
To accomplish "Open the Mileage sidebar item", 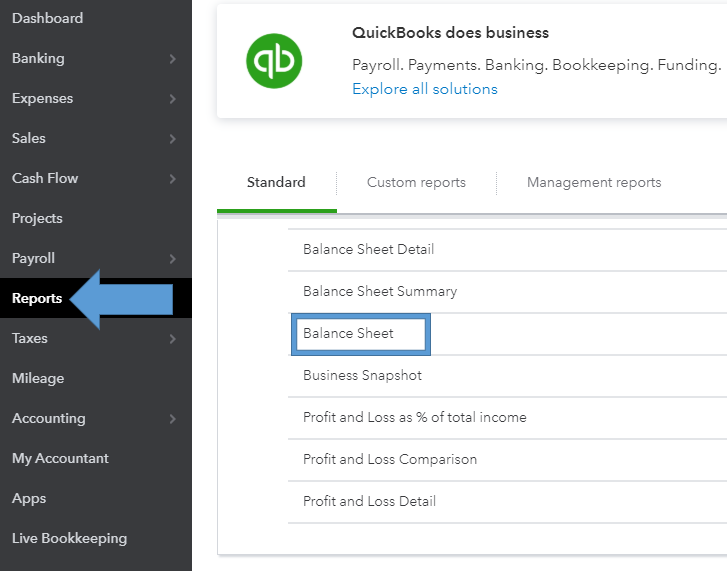I will tap(38, 378).
